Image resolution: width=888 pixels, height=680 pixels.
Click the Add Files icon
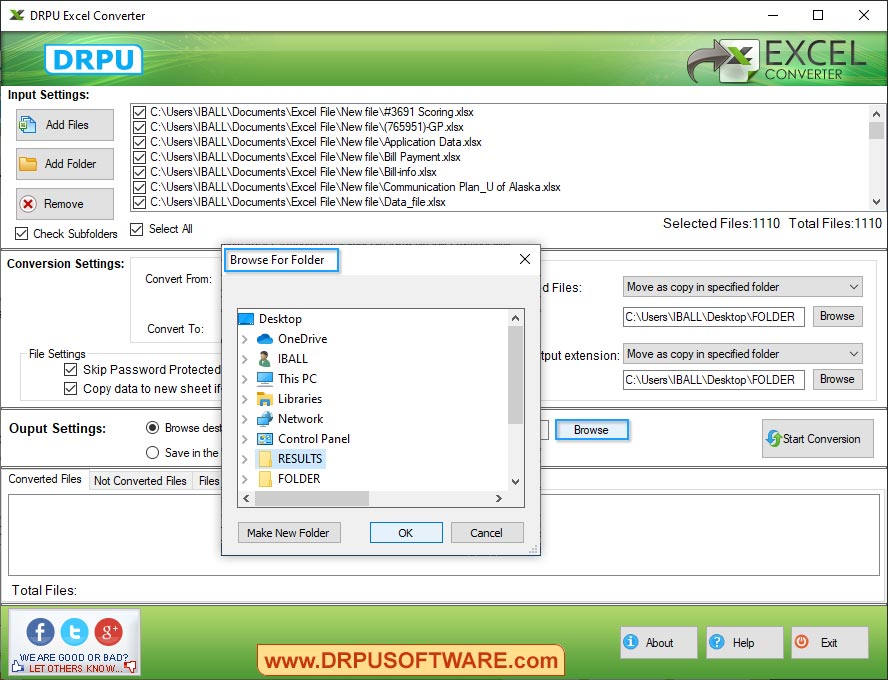click(29, 124)
